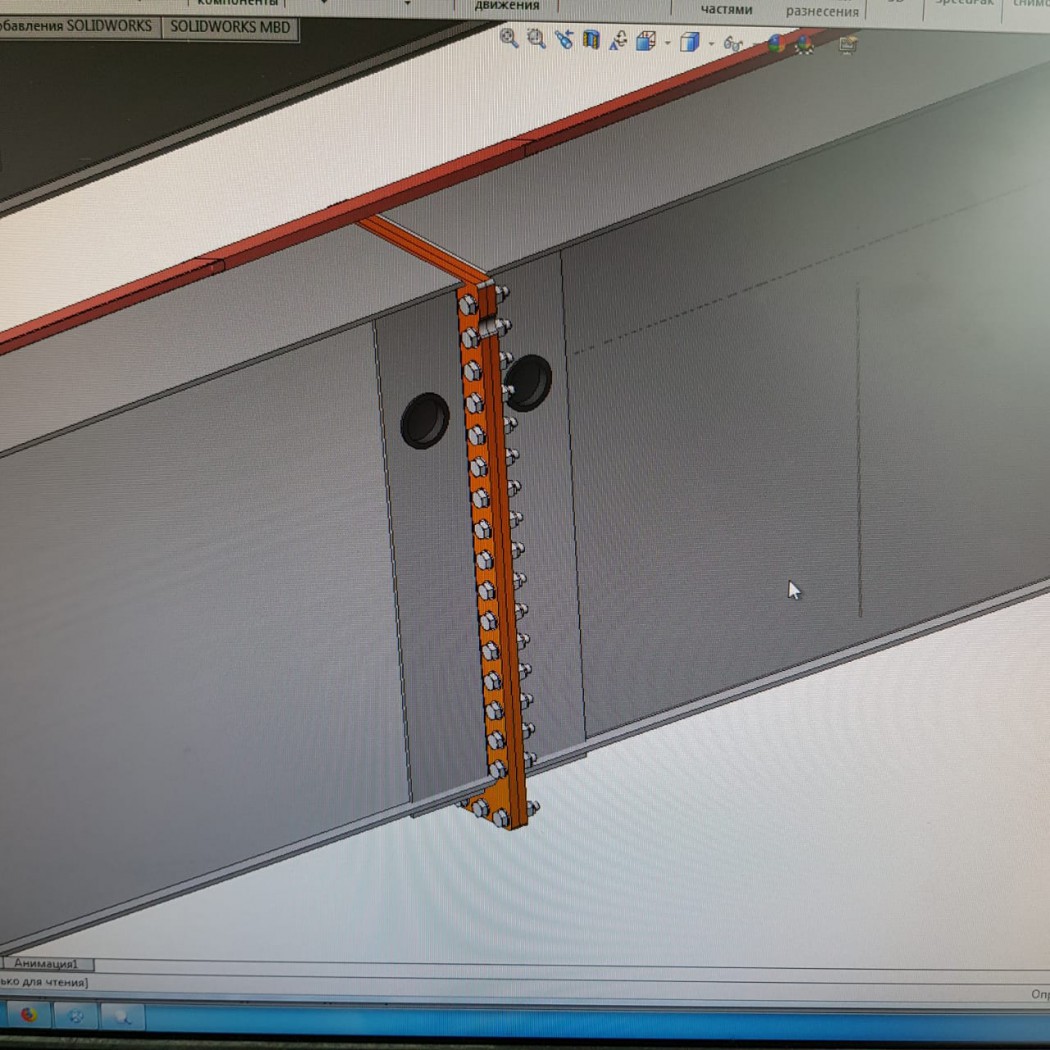Click the Dynamic Annotation Views icon
Image resolution: width=1050 pixels, height=1050 pixels.
click(x=618, y=41)
